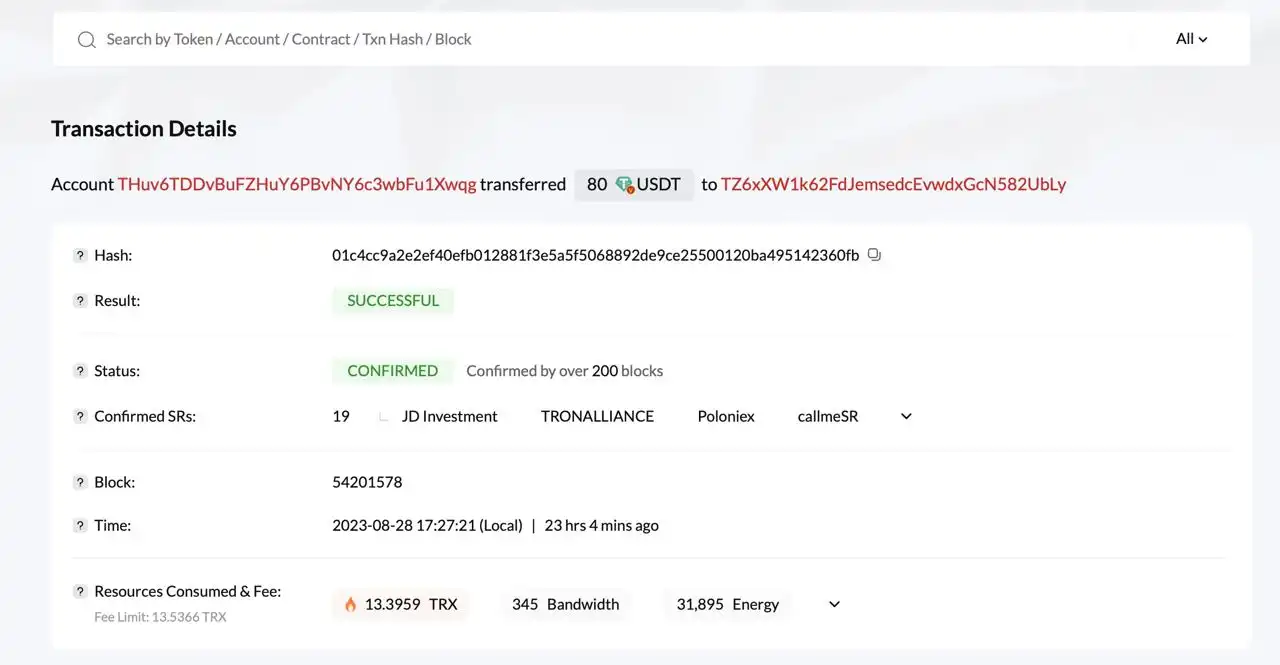Click the USDT token logo icon
This screenshot has width=1280, height=665.
[x=625, y=185]
